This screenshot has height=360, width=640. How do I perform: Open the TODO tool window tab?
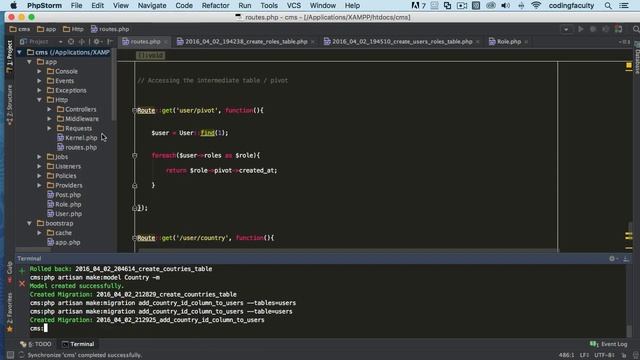coord(36,344)
